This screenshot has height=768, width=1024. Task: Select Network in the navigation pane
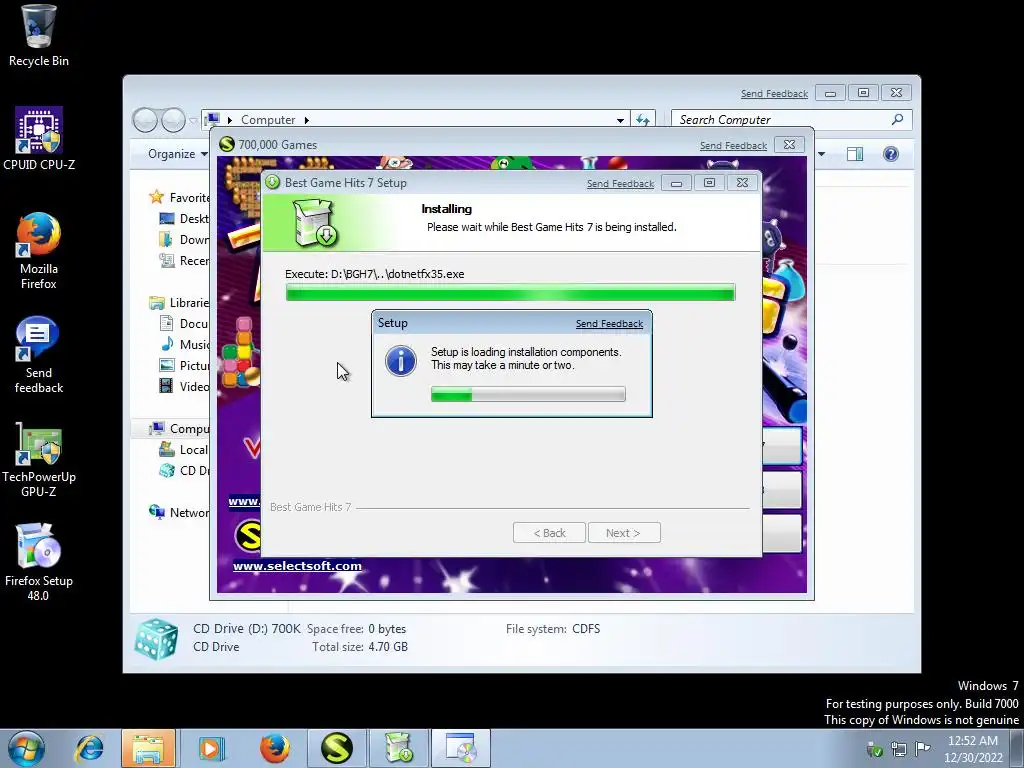tap(180, 512)
